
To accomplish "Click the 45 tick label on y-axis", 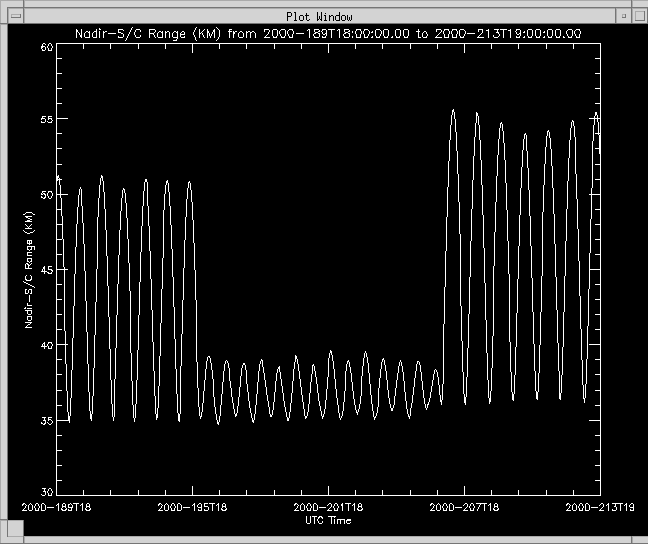I will coord(46,270).
